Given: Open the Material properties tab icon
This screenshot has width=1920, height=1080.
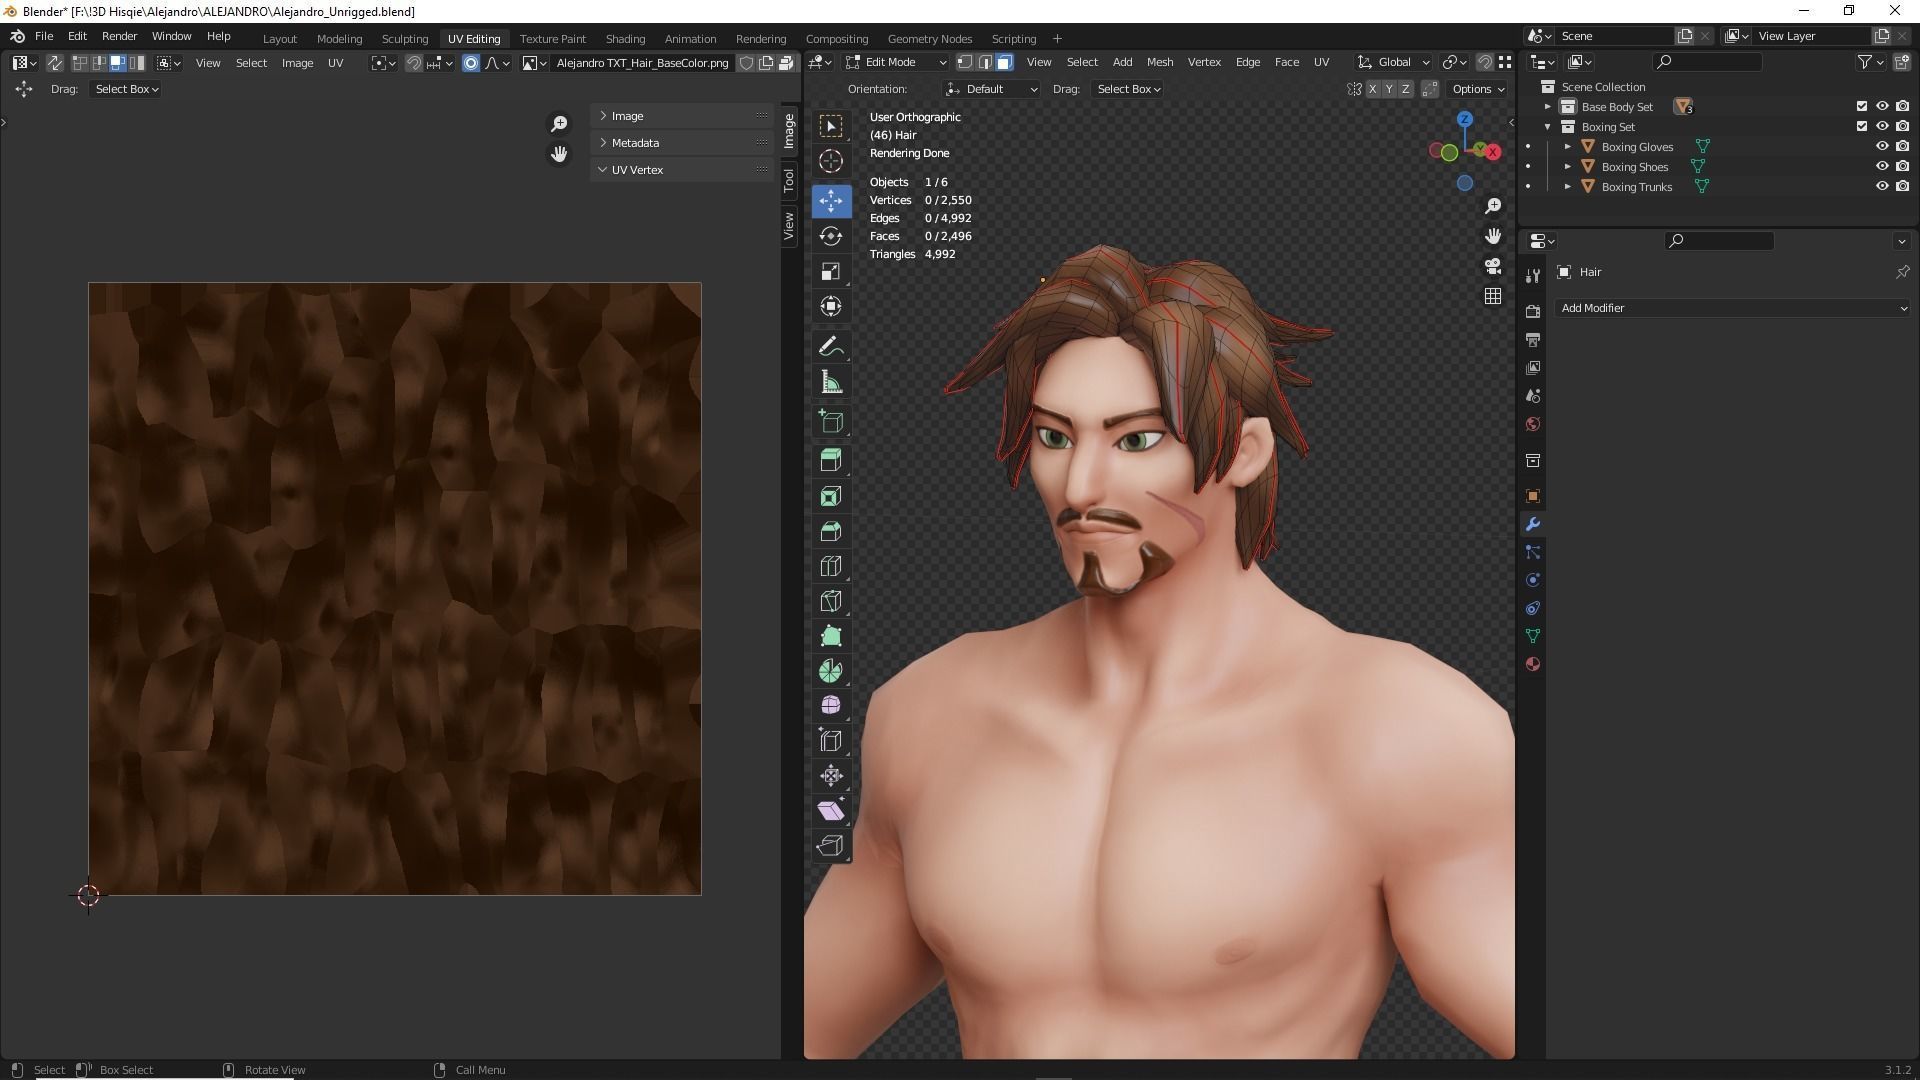Looking at the screenshot, I should coord(1533,664).
